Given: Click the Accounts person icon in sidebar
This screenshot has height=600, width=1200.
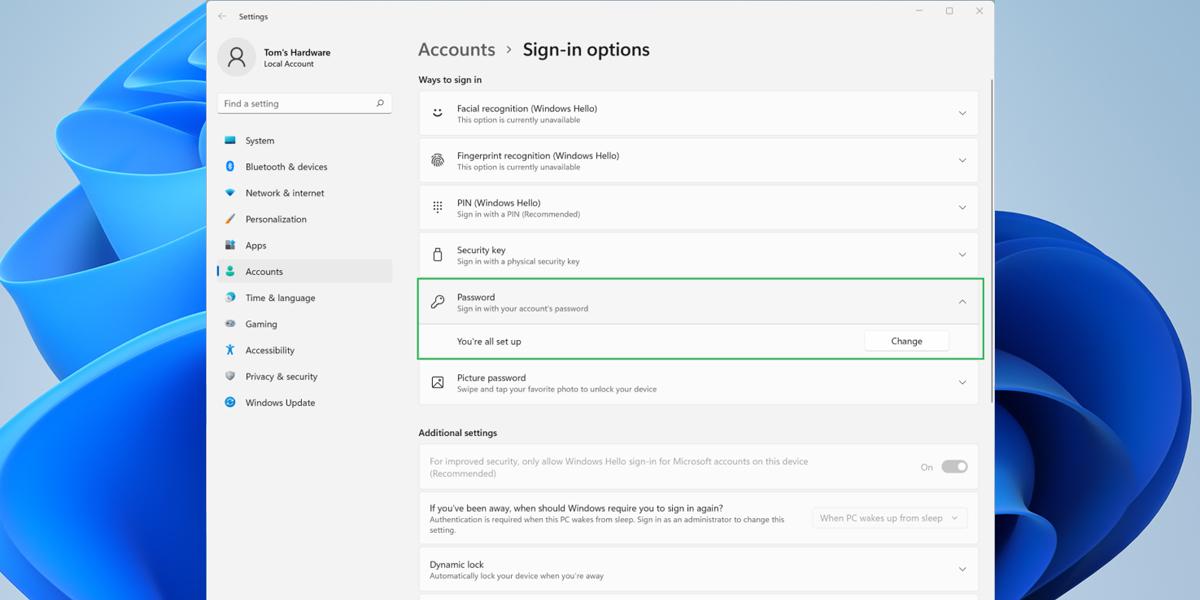Looking at the screenshot, I should point(230,271).
